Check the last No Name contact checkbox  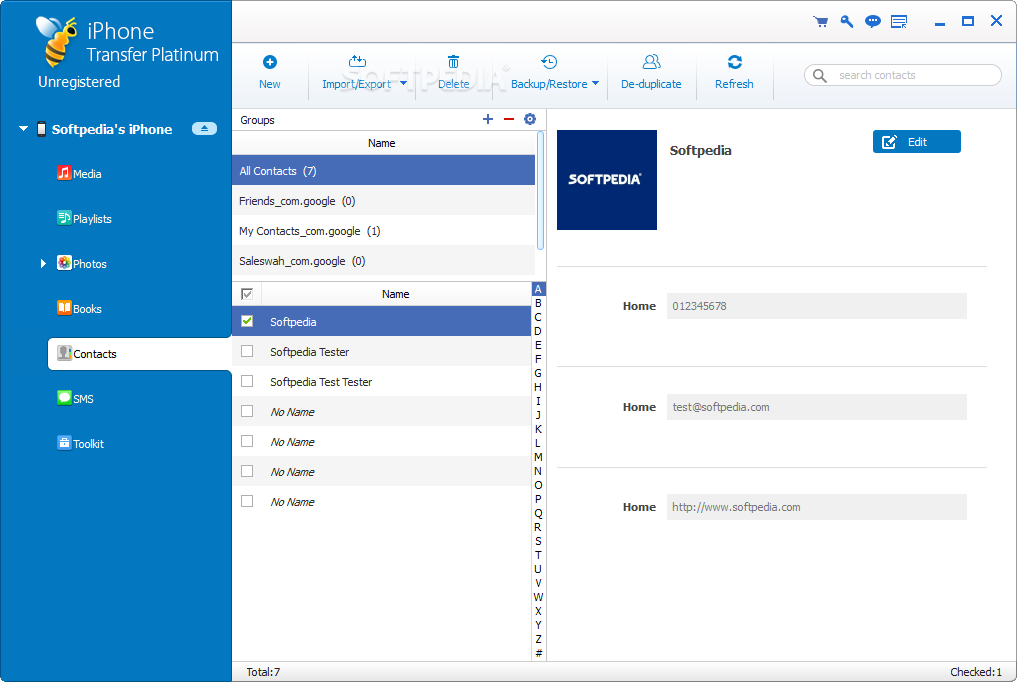pos(247,501)
